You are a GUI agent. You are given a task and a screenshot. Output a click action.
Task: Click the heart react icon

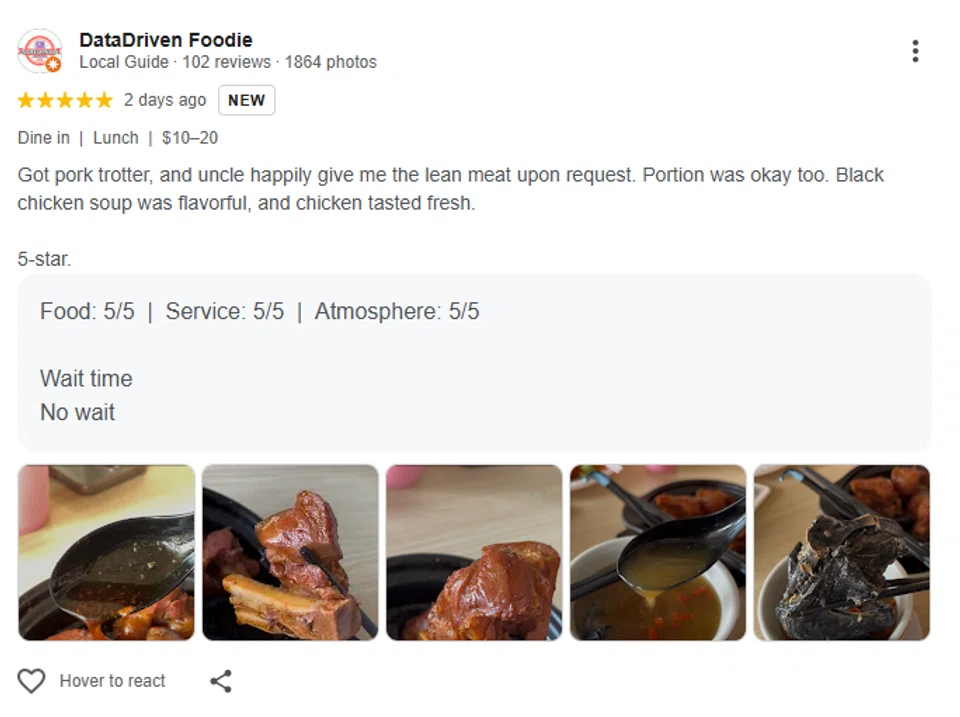32,681
